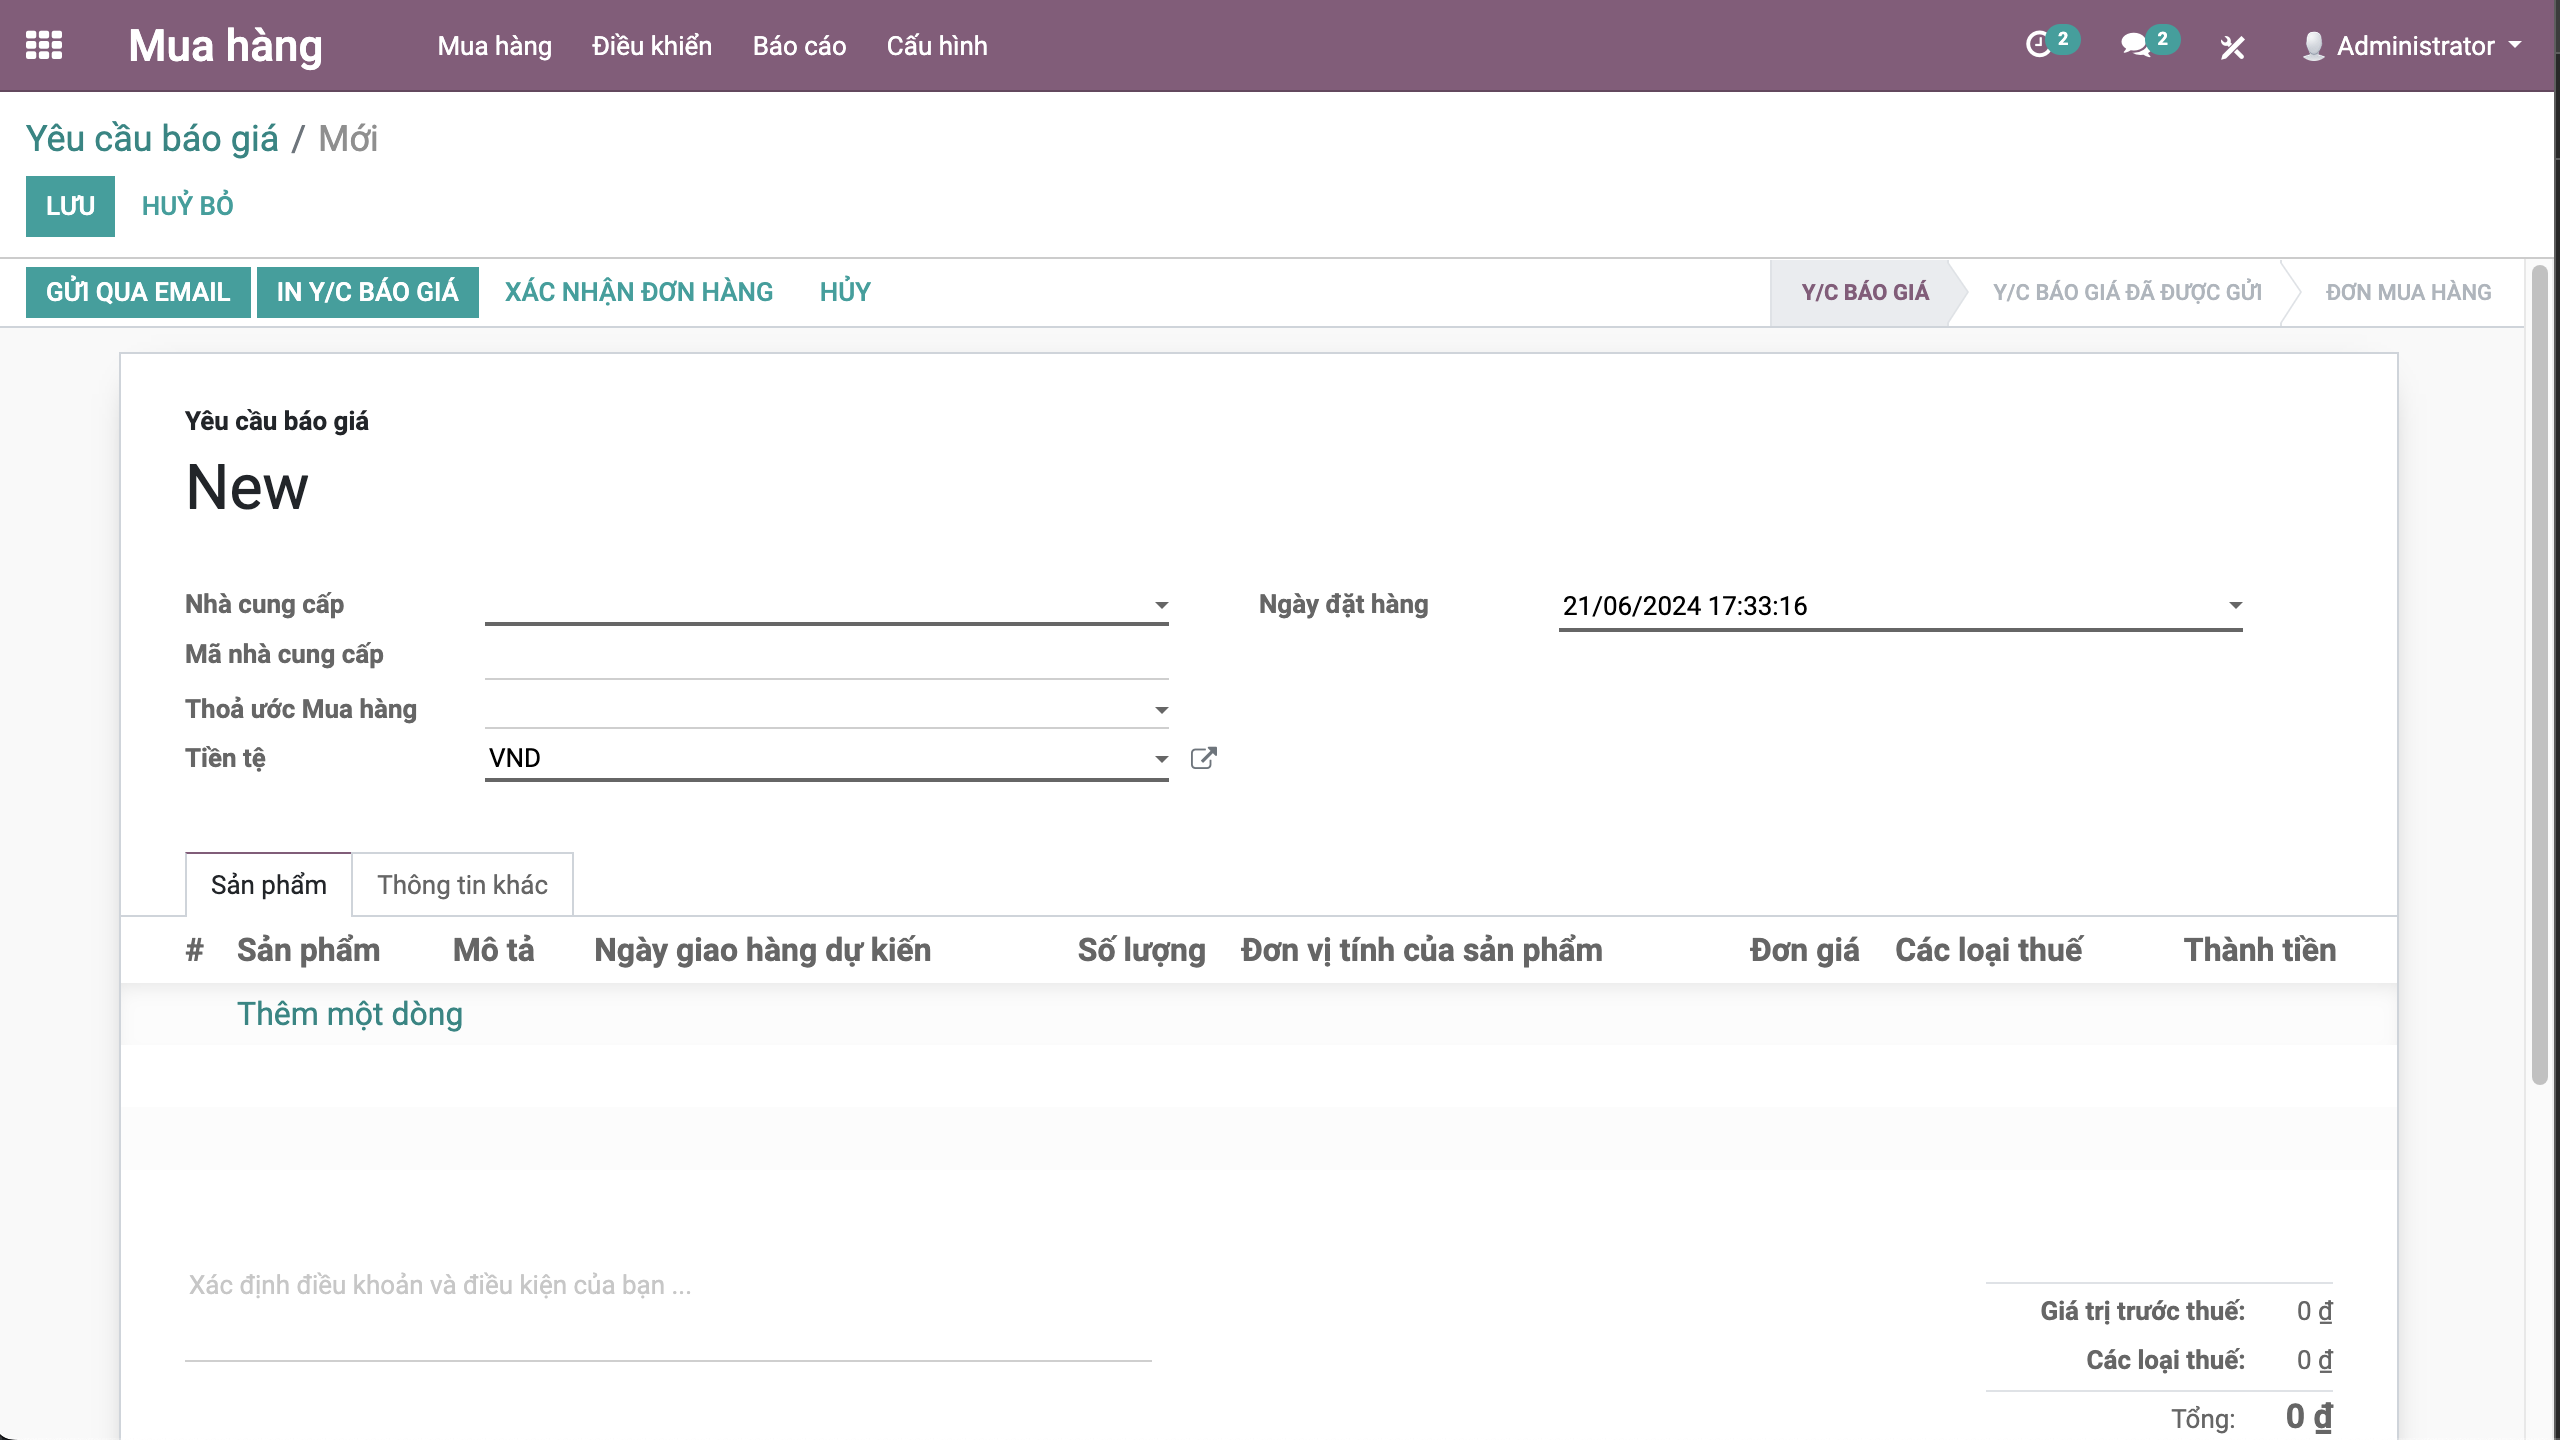Click the Administrator user avatar icon
The width and height of the screenshot is (2560, 1440).
2313,46
